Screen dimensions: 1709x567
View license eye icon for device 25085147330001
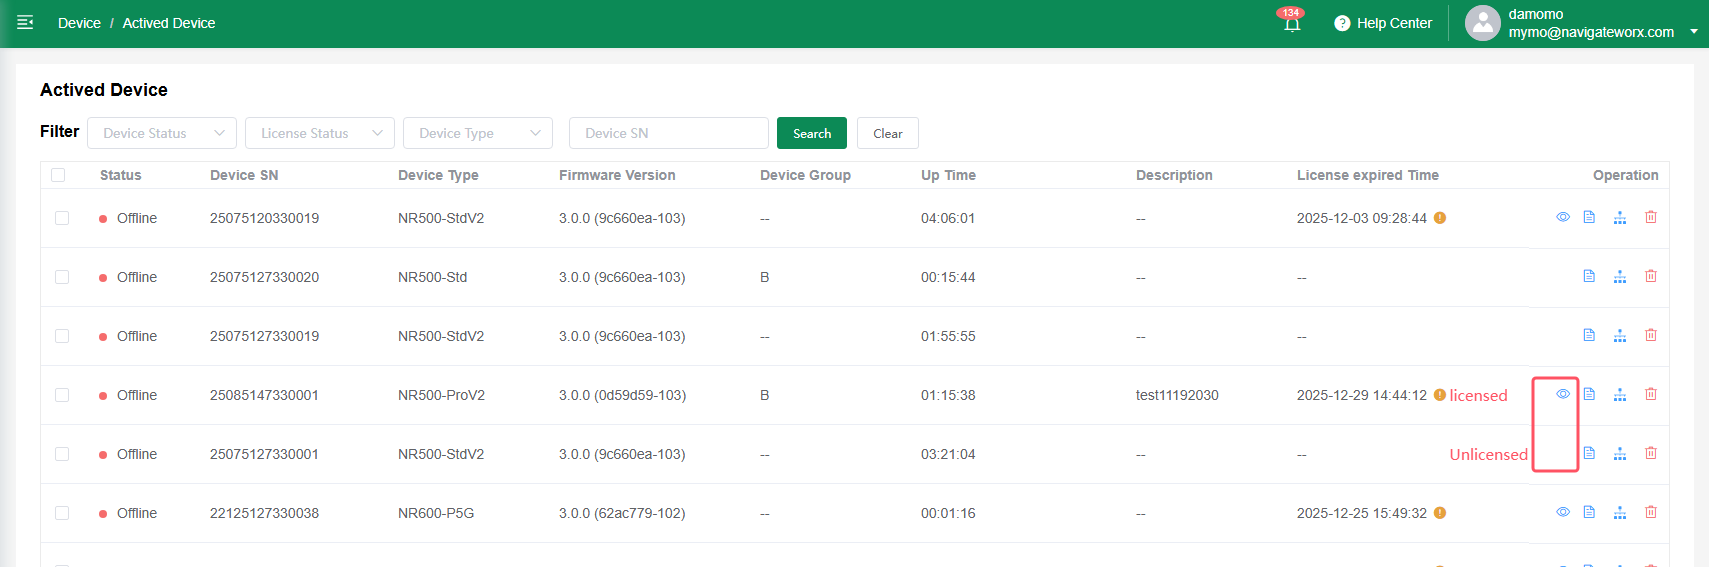pos(1562,394)
